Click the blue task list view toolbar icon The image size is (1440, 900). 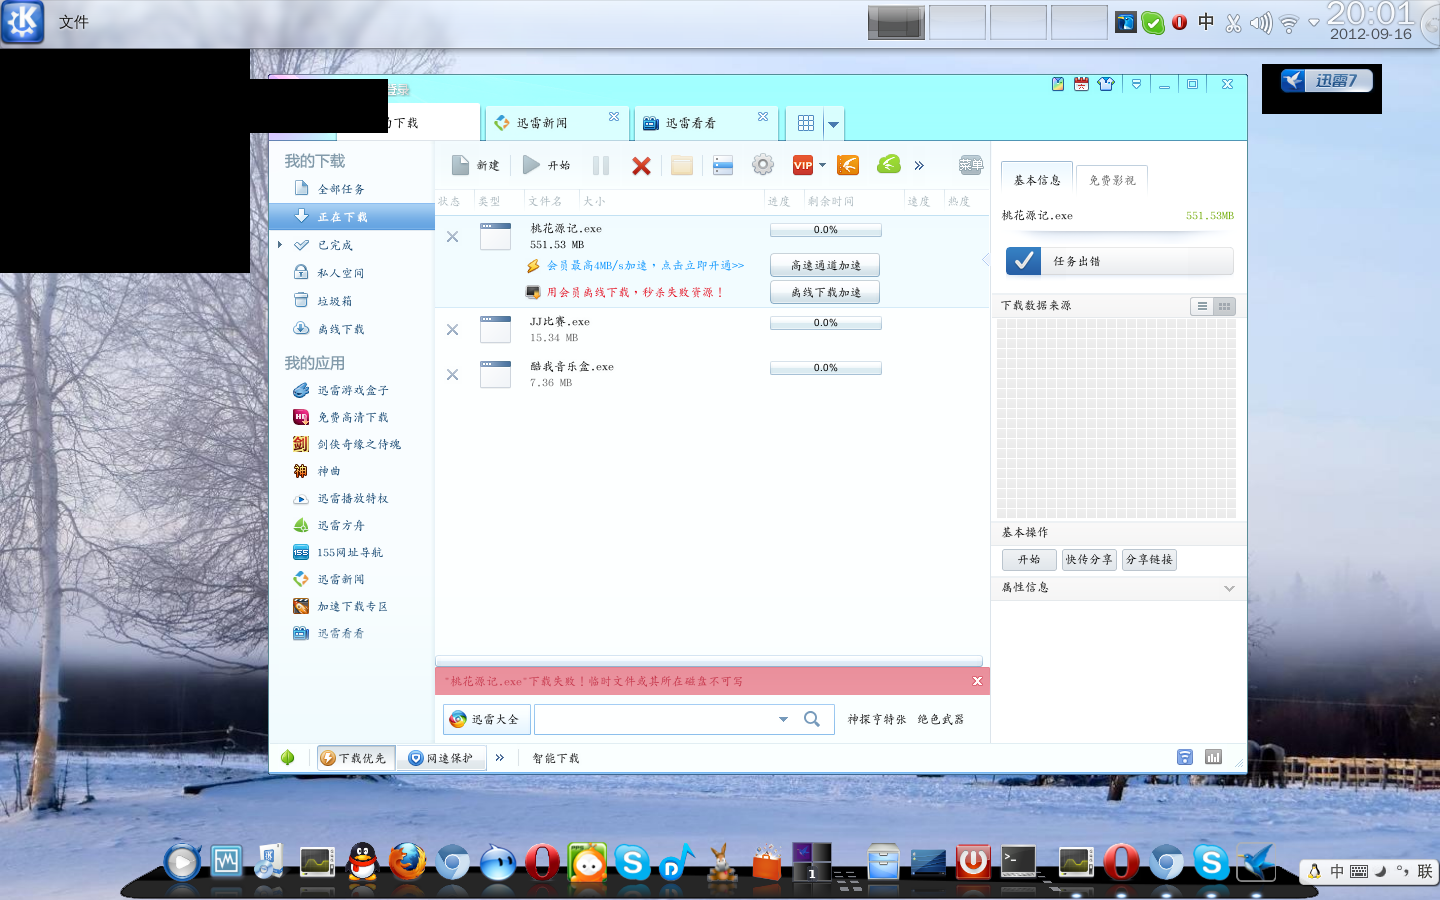[723, 166]
